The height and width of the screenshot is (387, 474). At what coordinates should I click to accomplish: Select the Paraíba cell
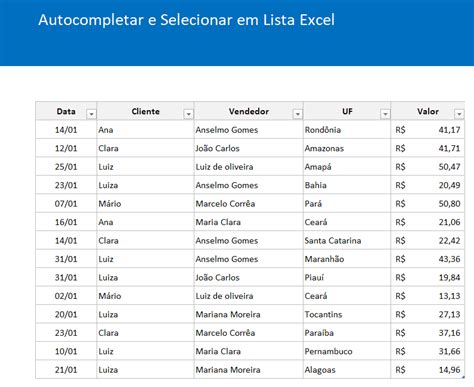pos(347,333)
